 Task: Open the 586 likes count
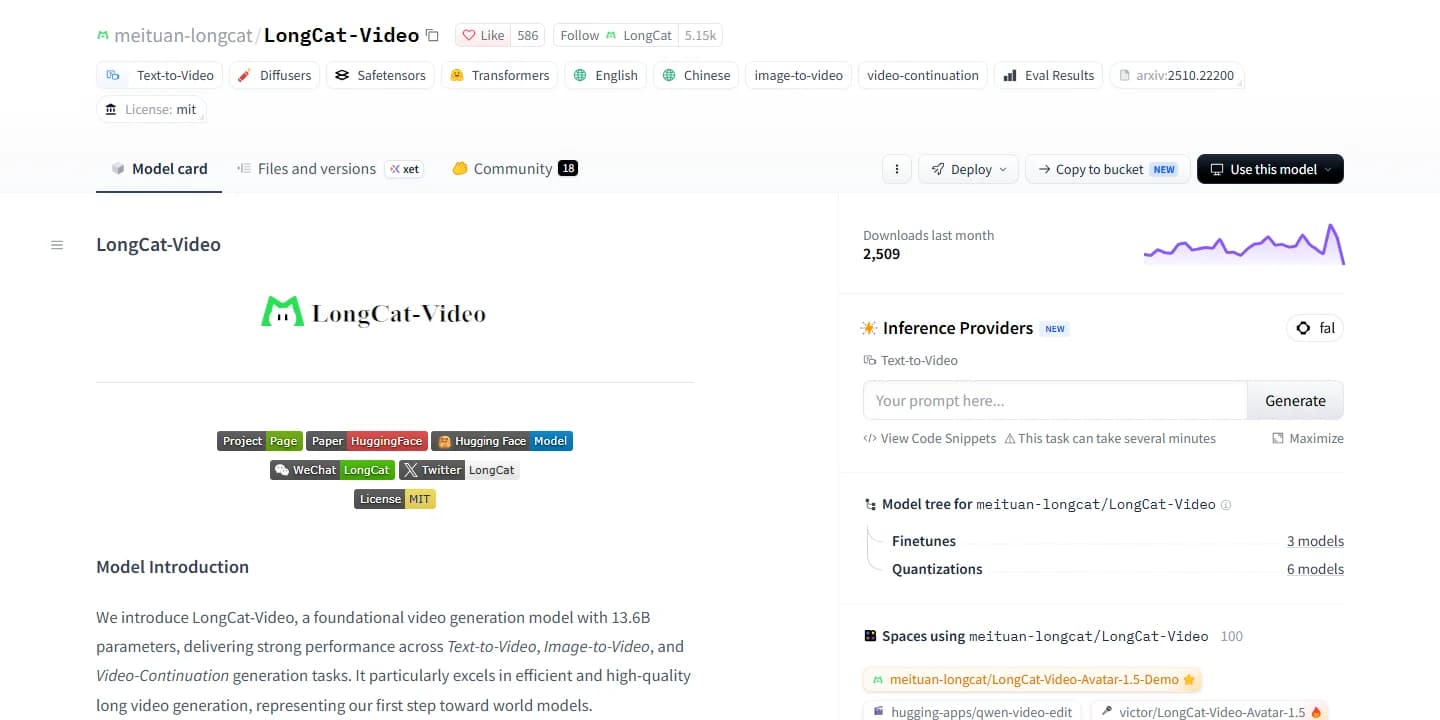point(528,35)
